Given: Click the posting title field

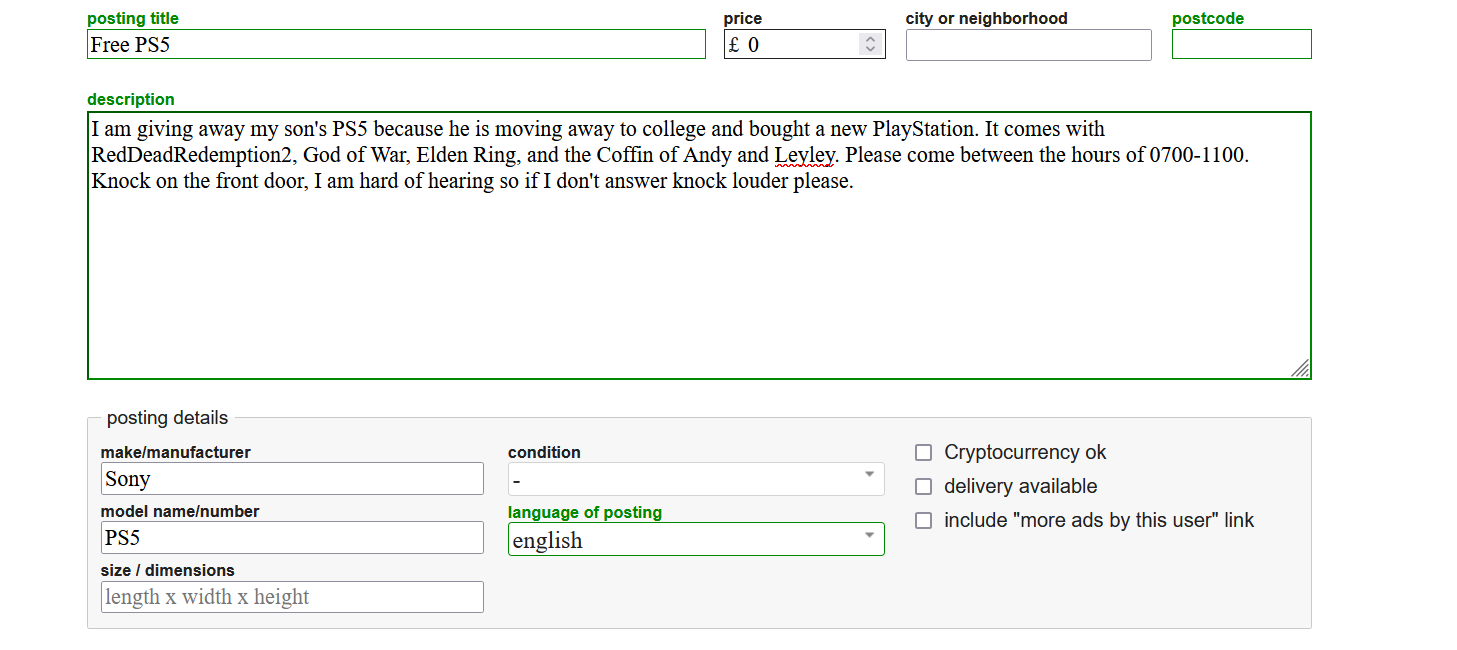Looking at the screenshot, I should (x=396, y=44).
